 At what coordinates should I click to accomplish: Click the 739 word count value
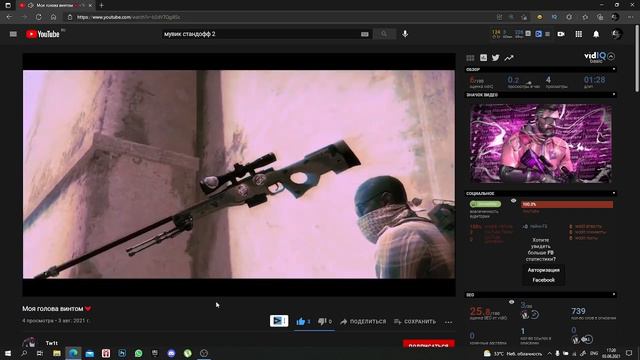pyautogui.click(x=578, y=311)
